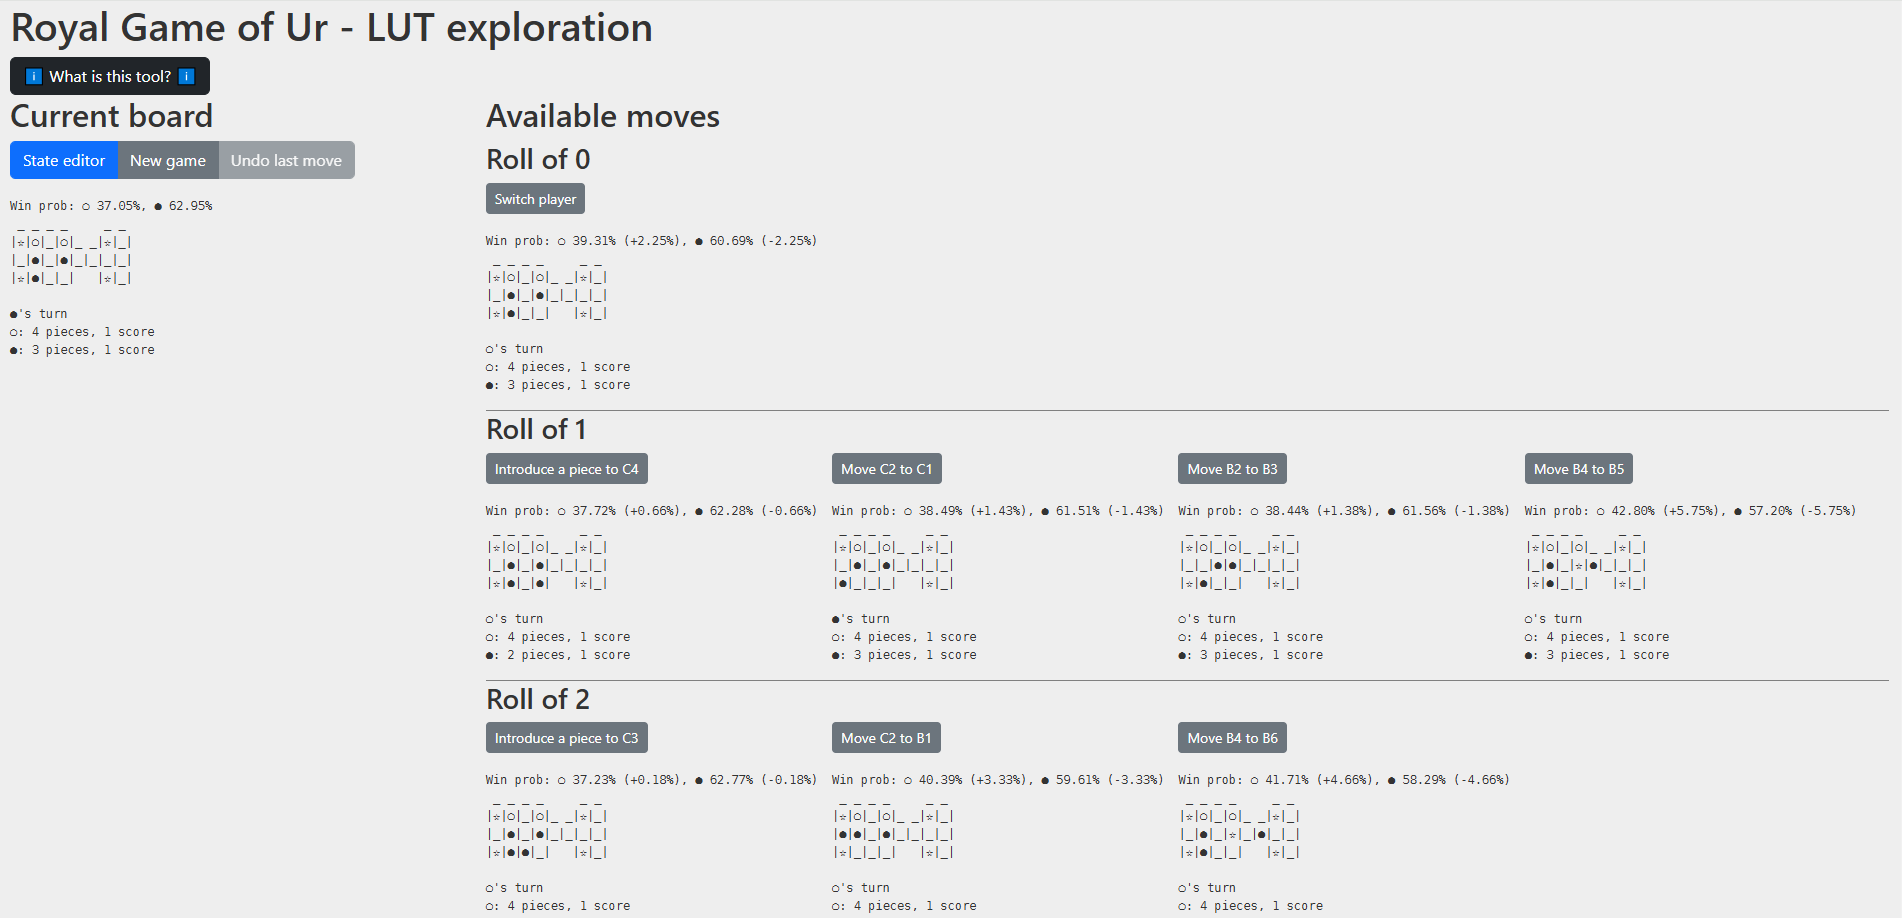1902x918 pixels.
Task: Click the board preview under Switch player
Action: [547, 294]
